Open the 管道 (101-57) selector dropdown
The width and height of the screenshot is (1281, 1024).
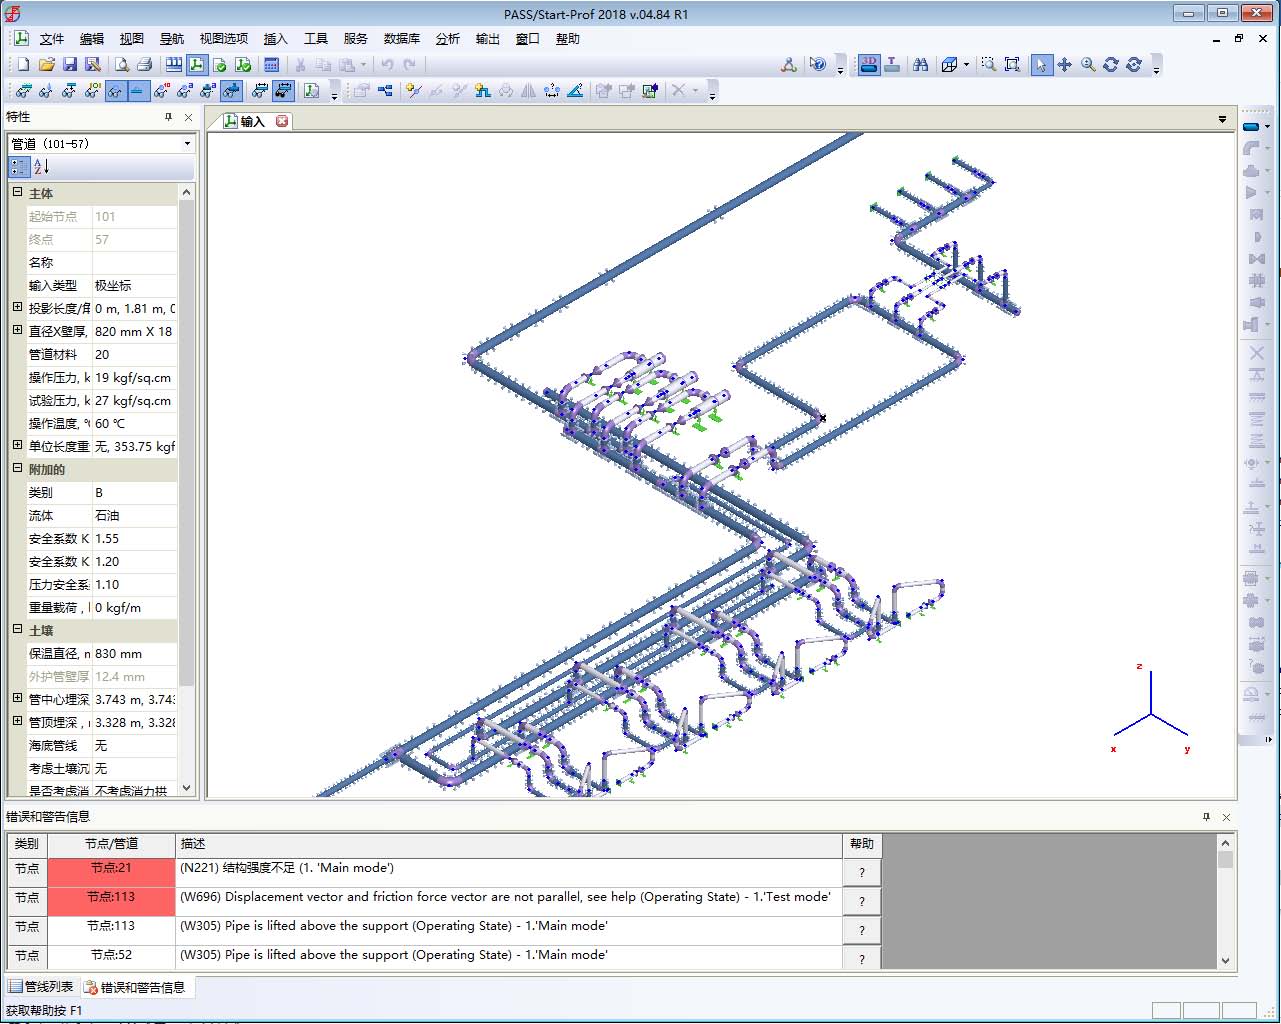187,144
